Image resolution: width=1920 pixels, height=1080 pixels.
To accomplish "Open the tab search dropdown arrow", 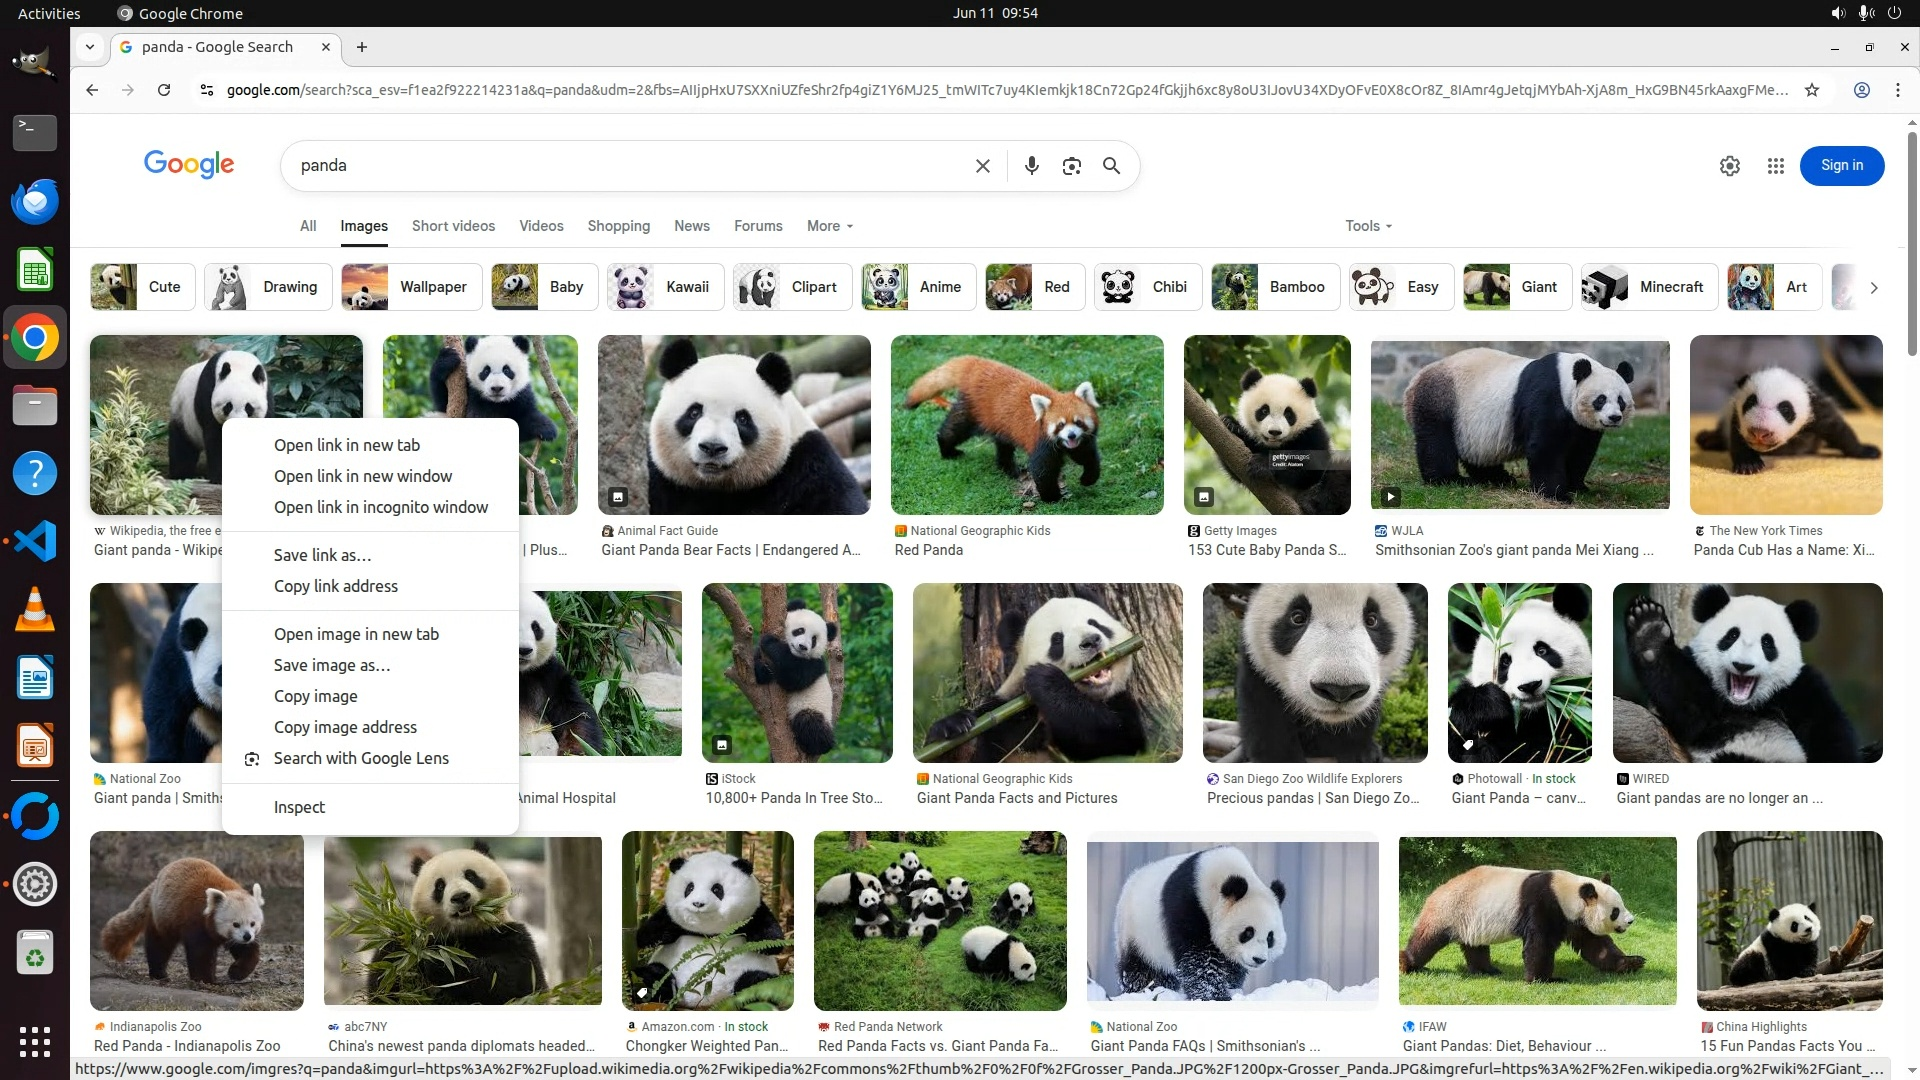I will [90, 47].
